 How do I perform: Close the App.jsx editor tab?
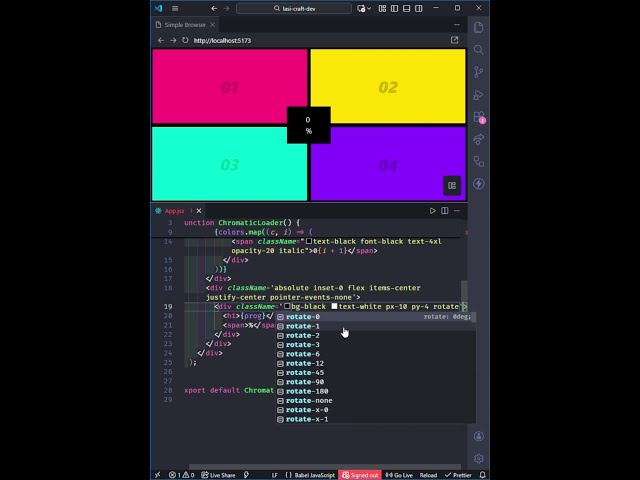point(199,211)
